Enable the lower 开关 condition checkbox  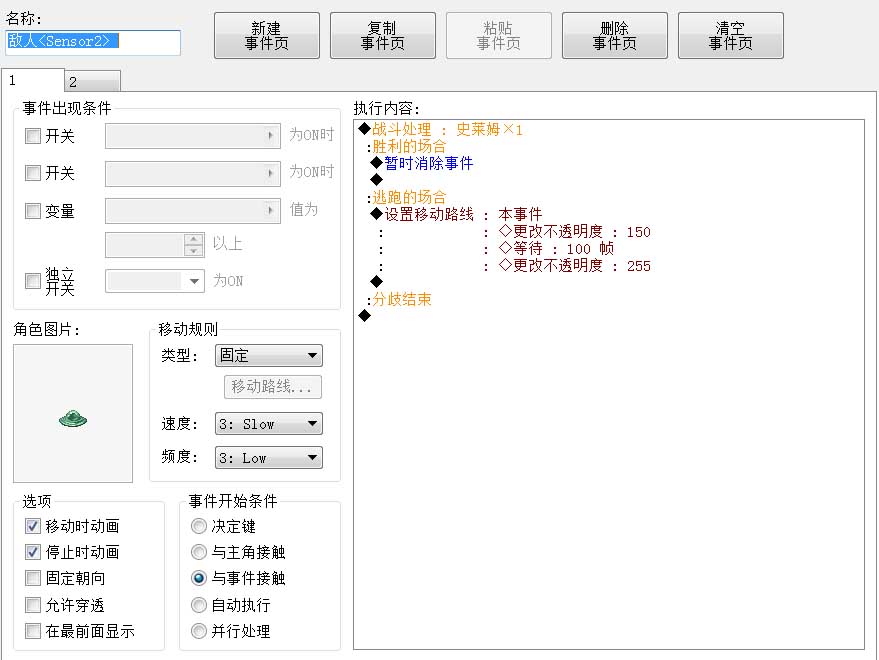(33, 173)
